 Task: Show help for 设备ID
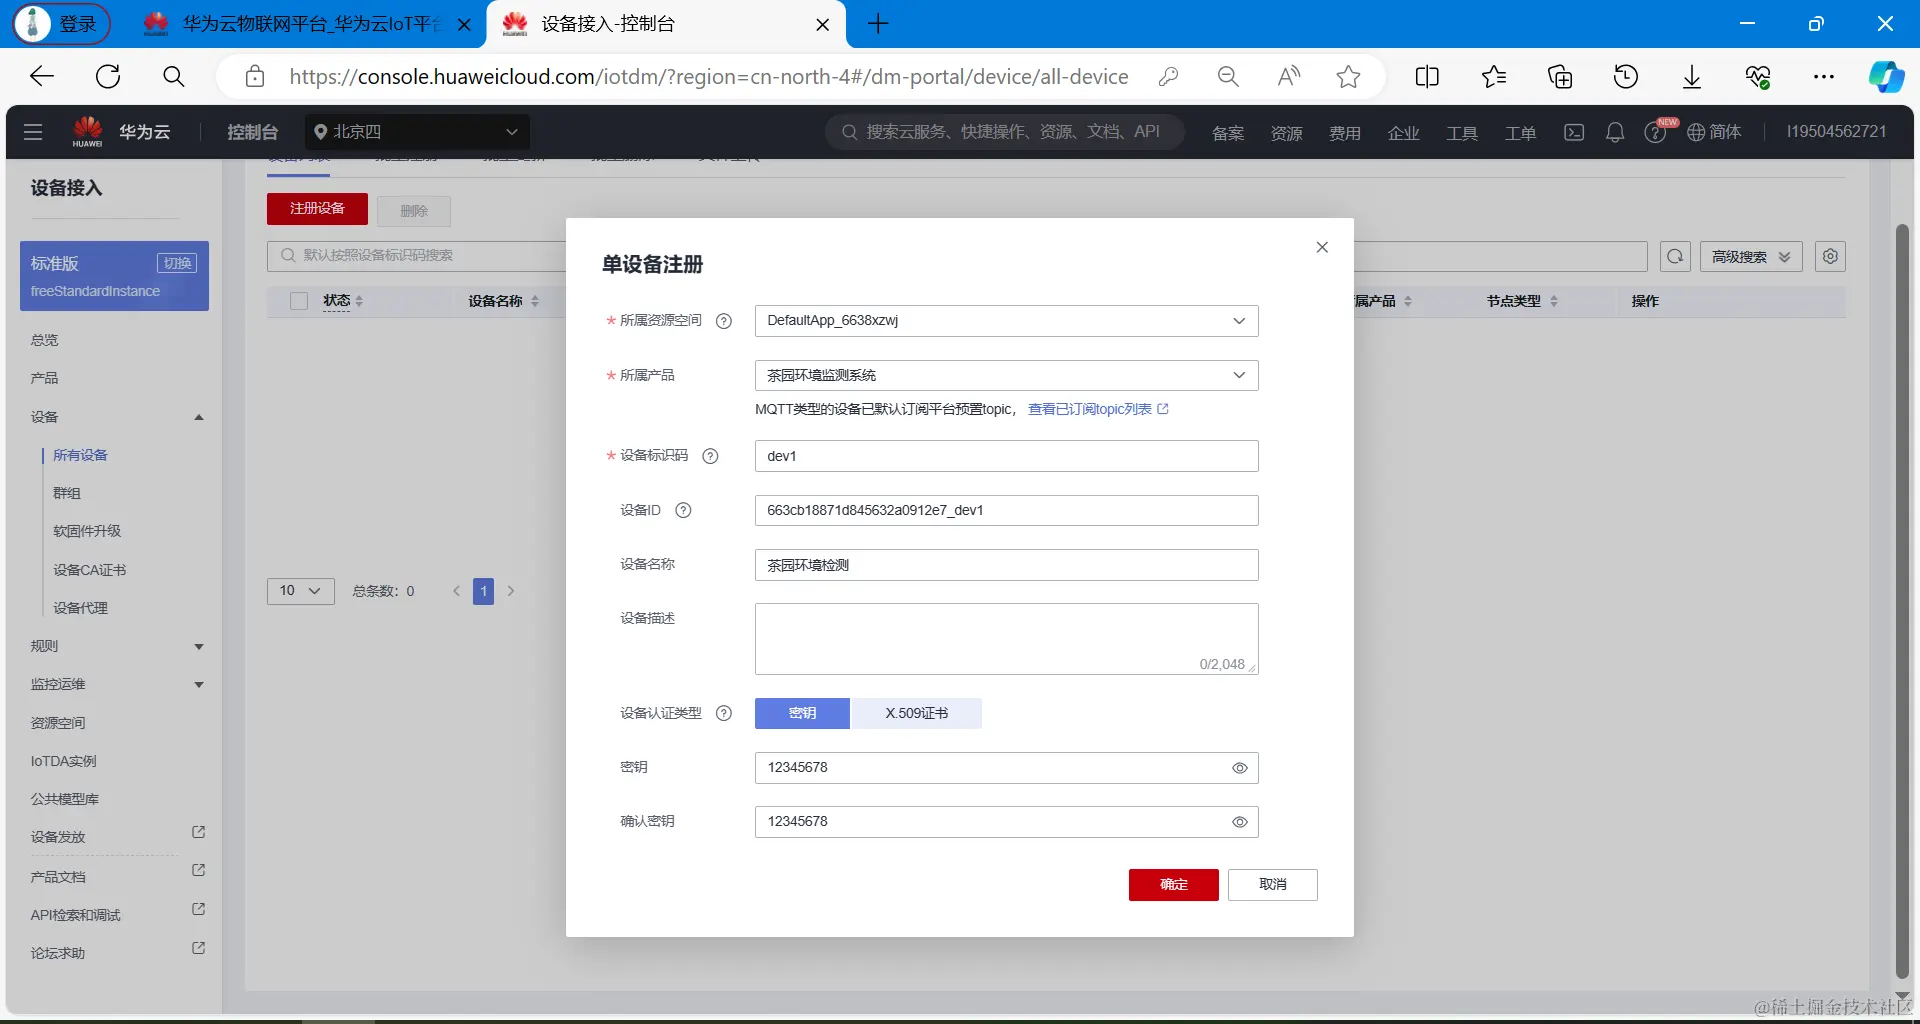683,510
